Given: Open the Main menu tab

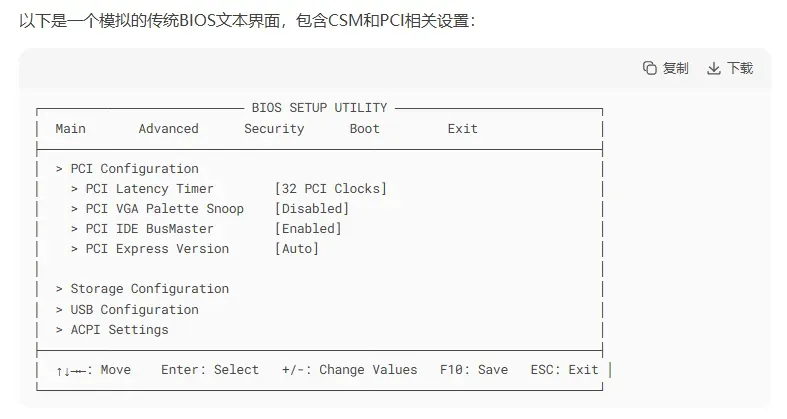Looking at the screenshot, I should coord(70,129).
